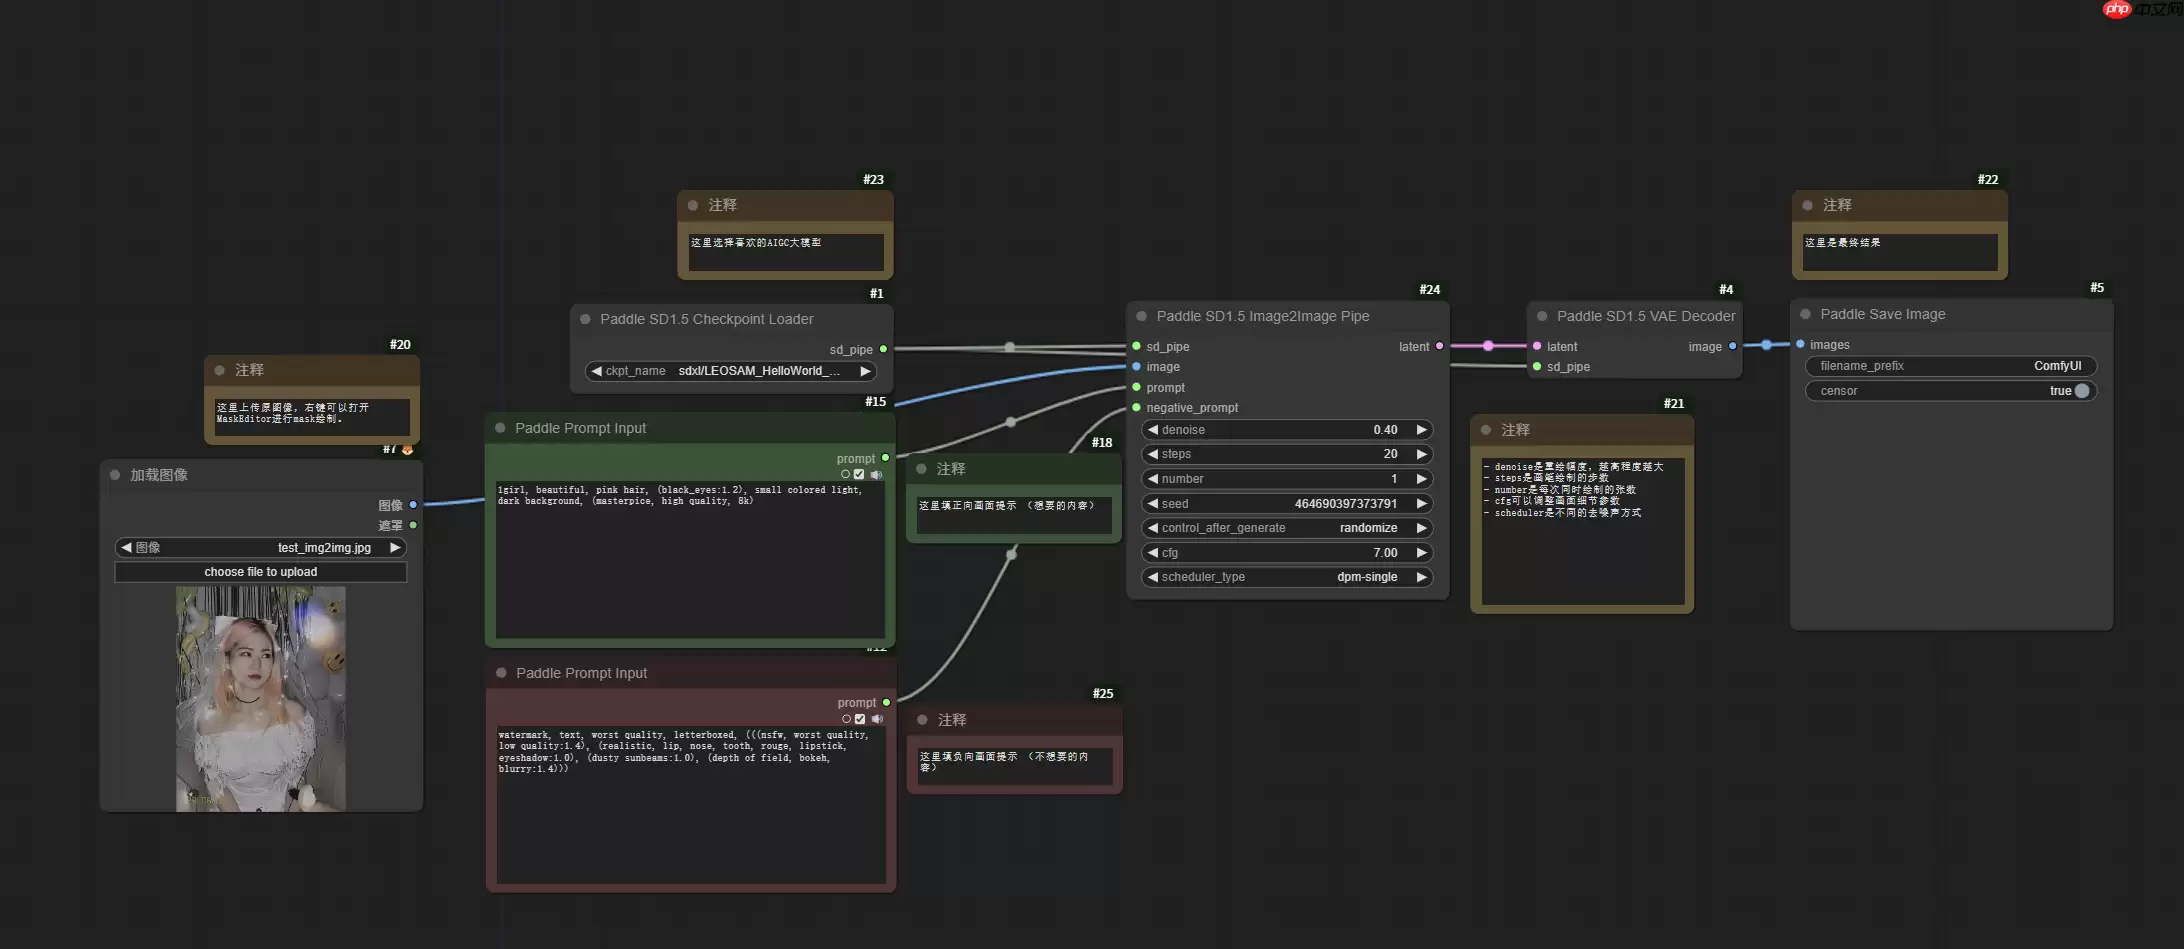Collapse the Paddle SD1.5 Checkpoint Loader node via its title dot
The width and height of the screenshot is (2184, 949).
[x=585, y=319]
